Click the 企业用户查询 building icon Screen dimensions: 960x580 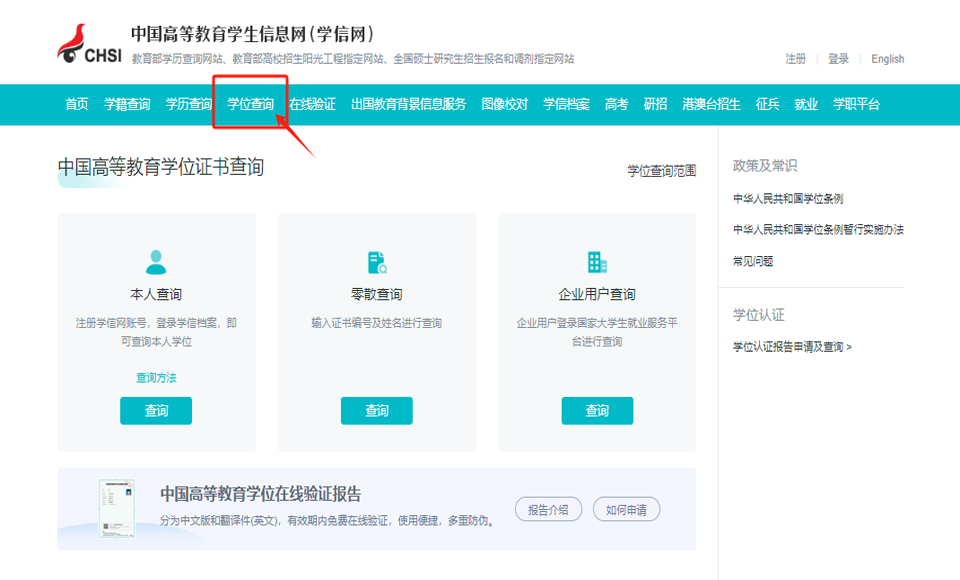pyautogui.click(x=597, y=262)
